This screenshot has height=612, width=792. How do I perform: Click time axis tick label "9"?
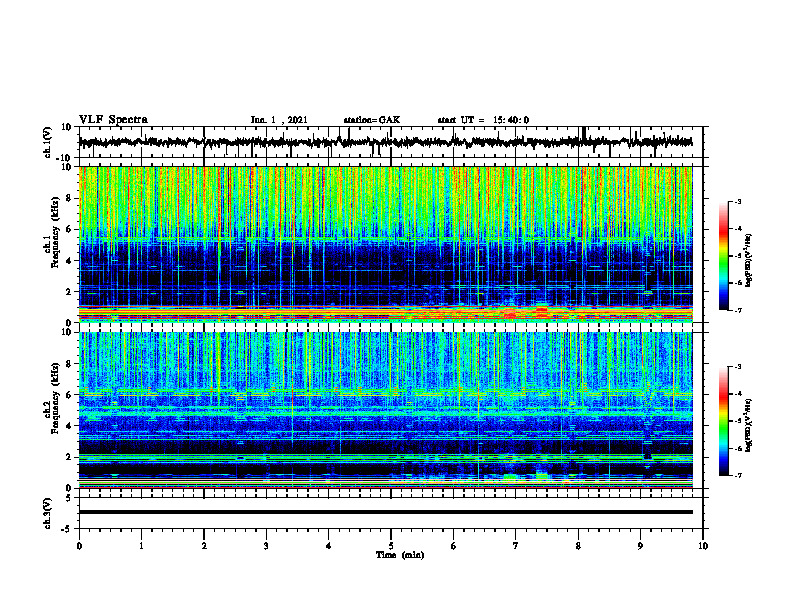coord(640,546)
